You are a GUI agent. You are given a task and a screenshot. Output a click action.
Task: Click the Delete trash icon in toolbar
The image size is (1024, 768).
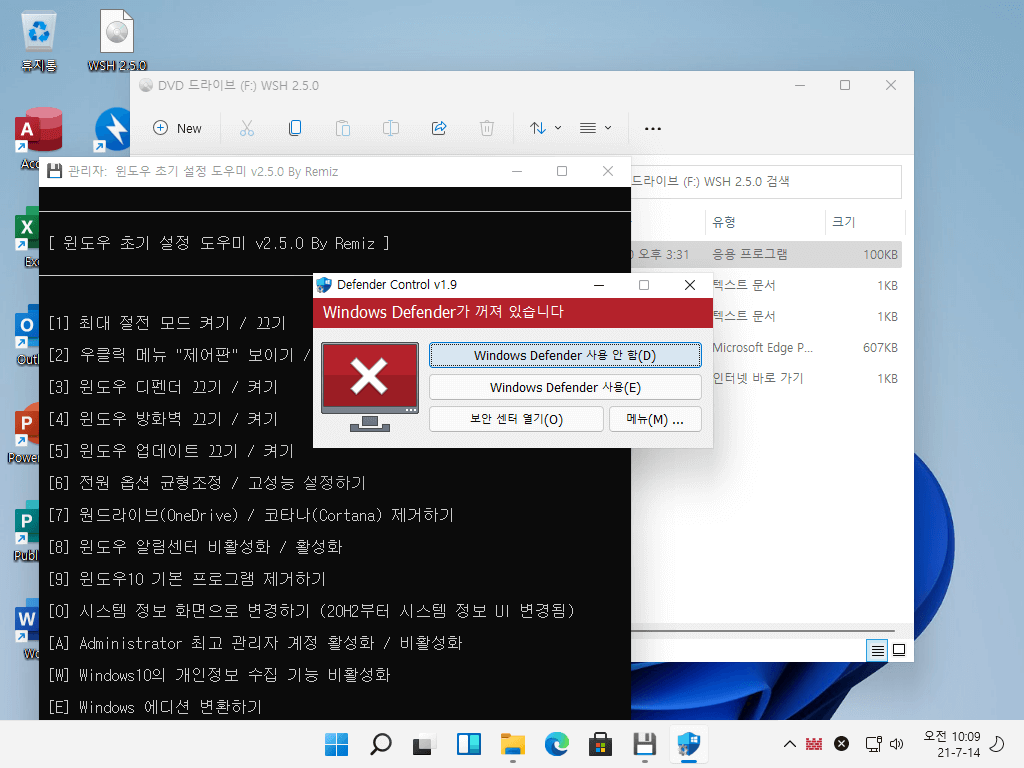[x=487, y=128]
